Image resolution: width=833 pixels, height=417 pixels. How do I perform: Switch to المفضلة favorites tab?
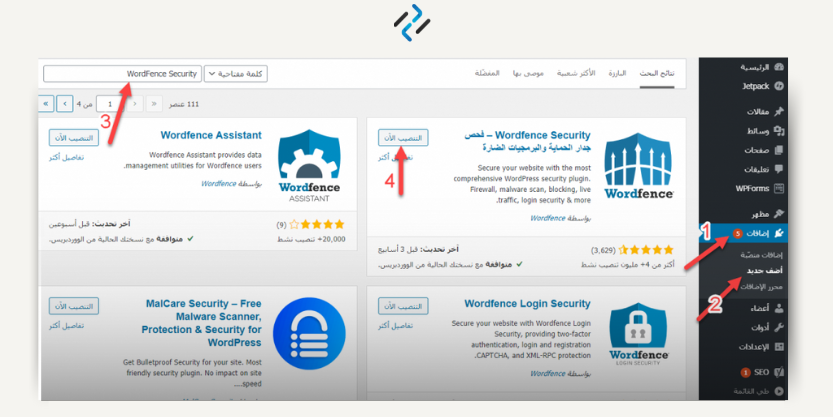[x=487, y=73]
